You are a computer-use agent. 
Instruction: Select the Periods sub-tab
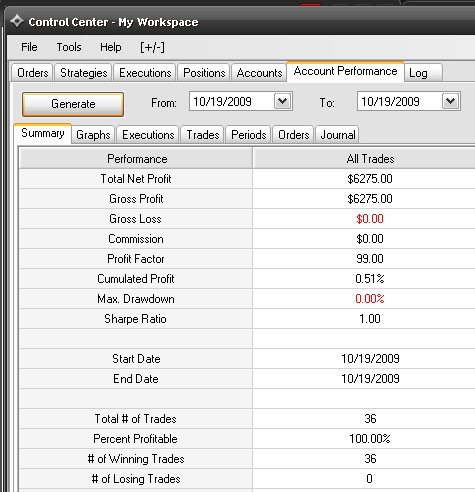[x=249, y=135]
